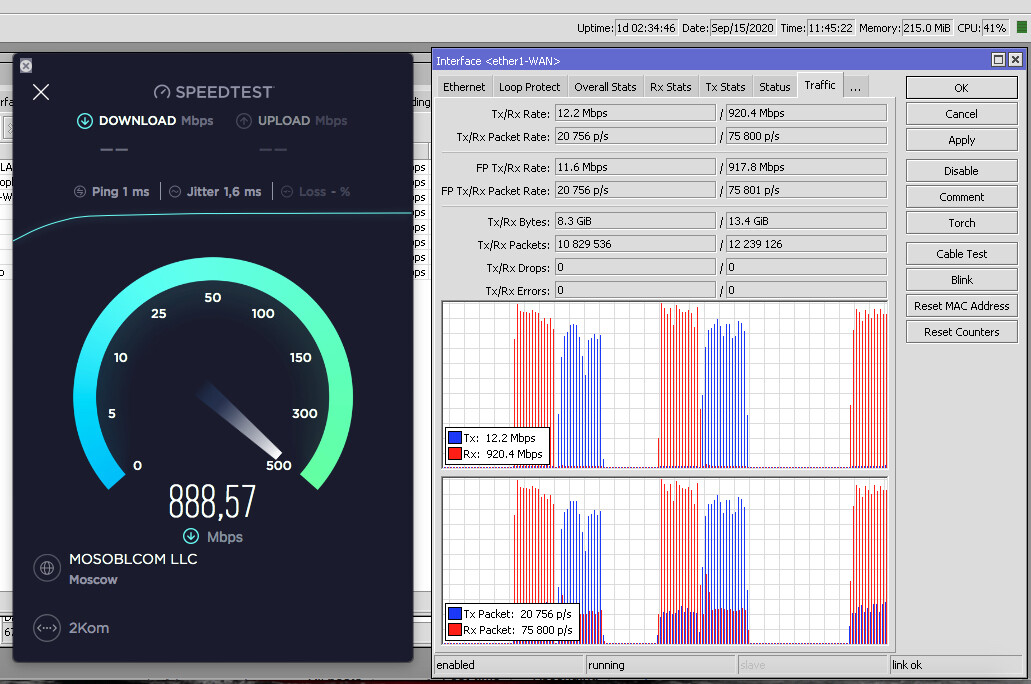The height and width of the screenshot is (684, 1031).
Task: Click the Loss icon
Action: coord(287,192)
